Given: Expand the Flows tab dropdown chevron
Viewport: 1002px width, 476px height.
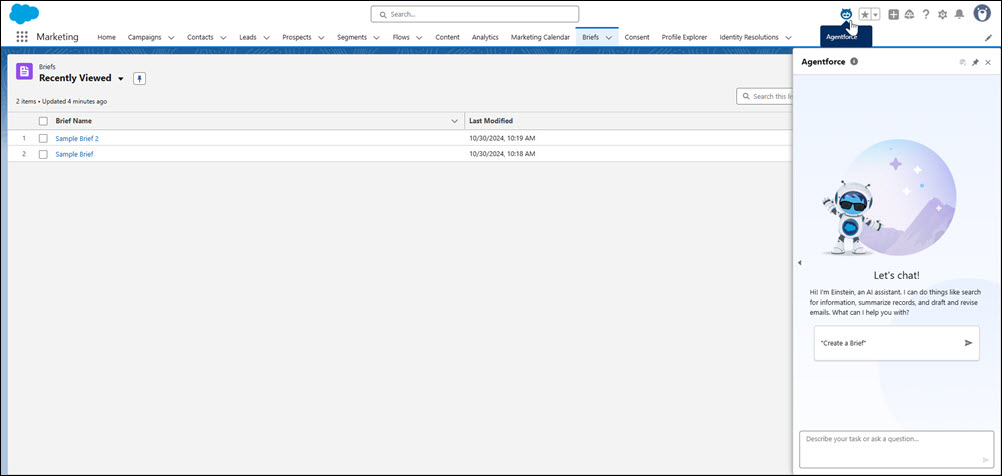Looking at the screenshot, I should 419,38.
